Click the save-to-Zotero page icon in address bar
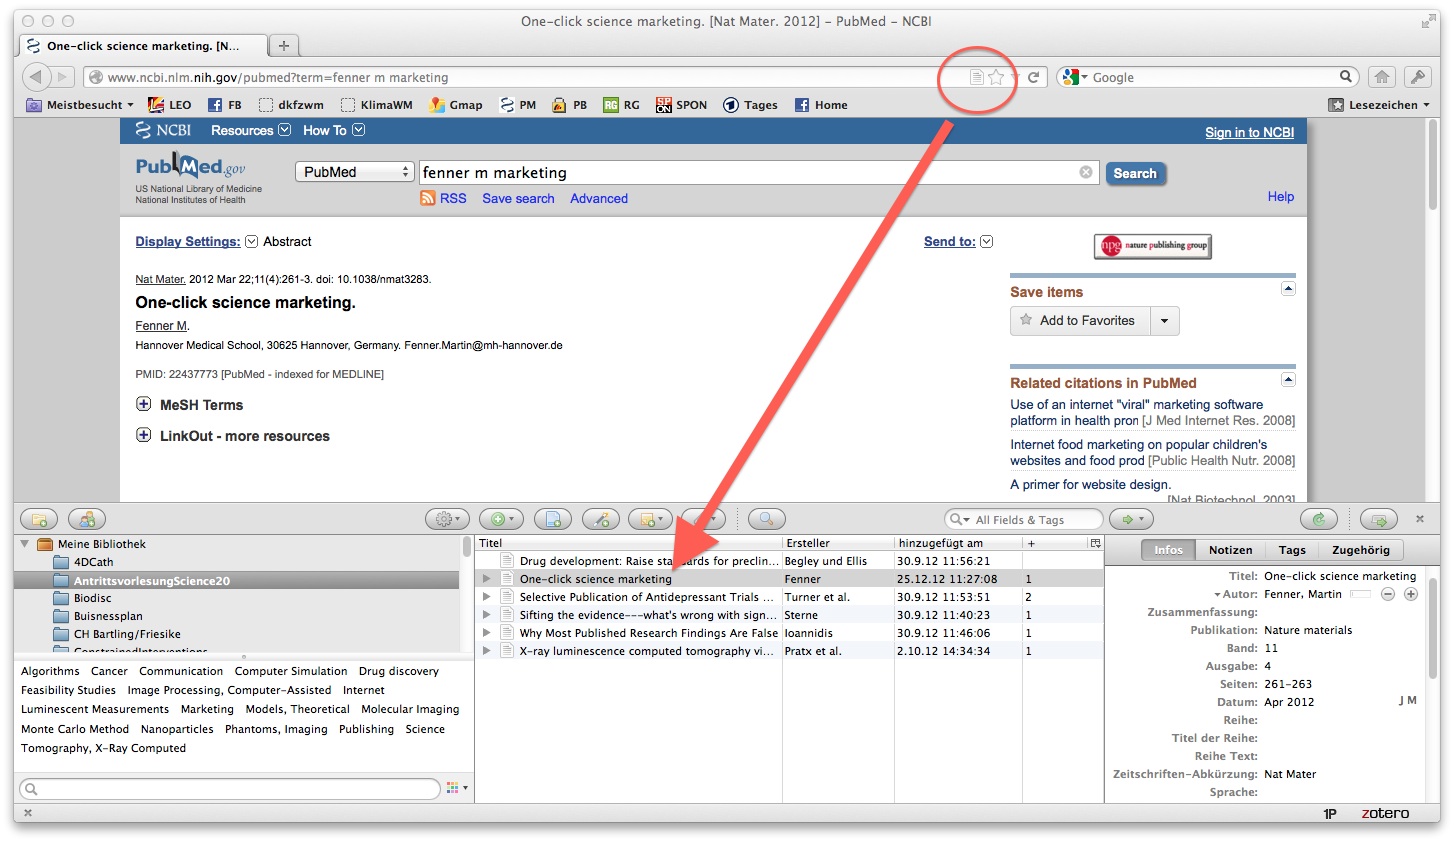1454x842 pixels. coord(977,77)
